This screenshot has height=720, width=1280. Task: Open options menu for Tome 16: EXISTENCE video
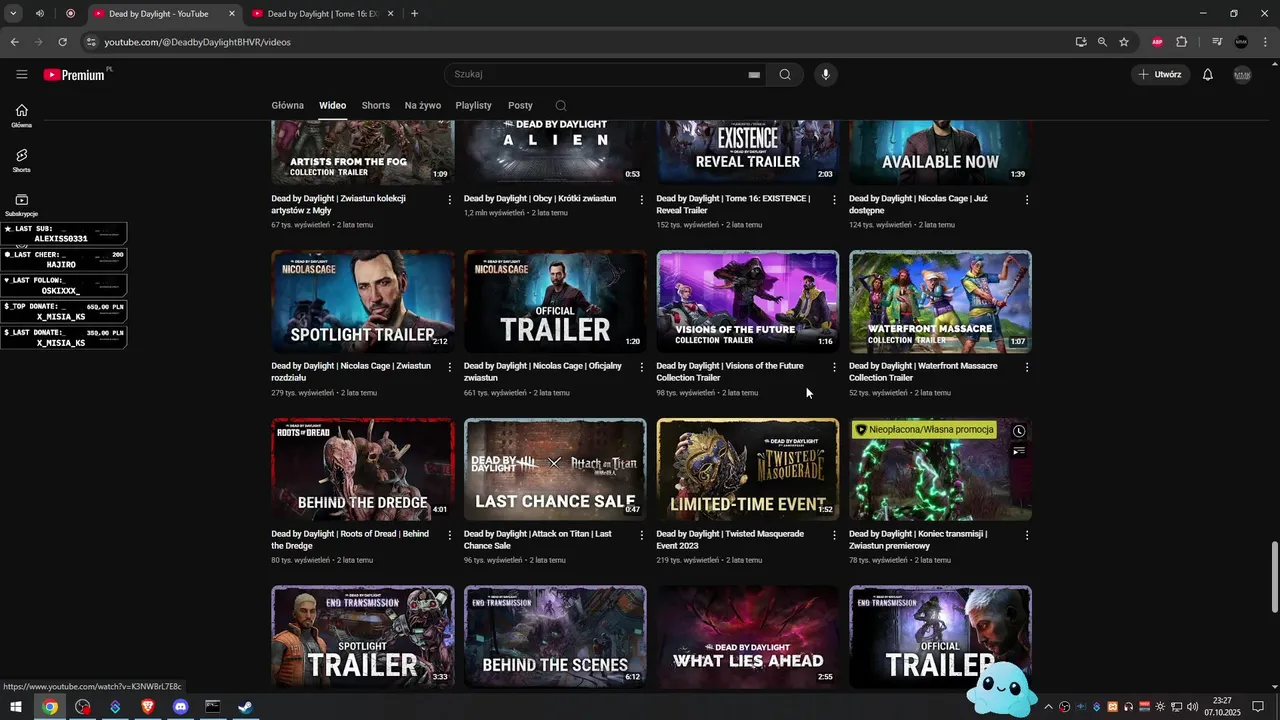(834, 200)
